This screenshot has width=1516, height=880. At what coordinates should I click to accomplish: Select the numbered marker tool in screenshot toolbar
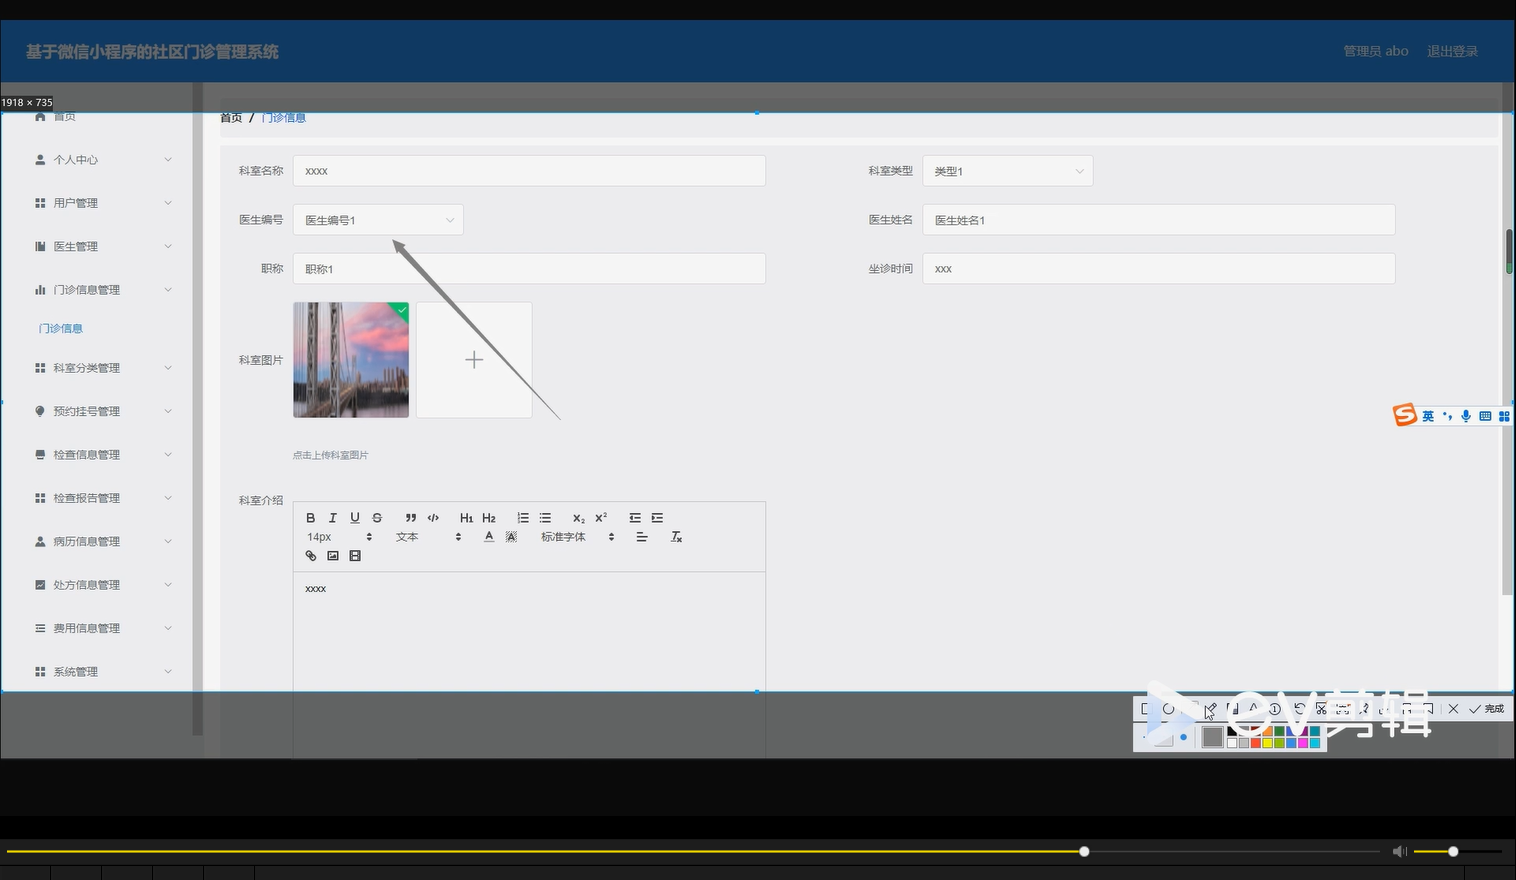(1275, 709)
